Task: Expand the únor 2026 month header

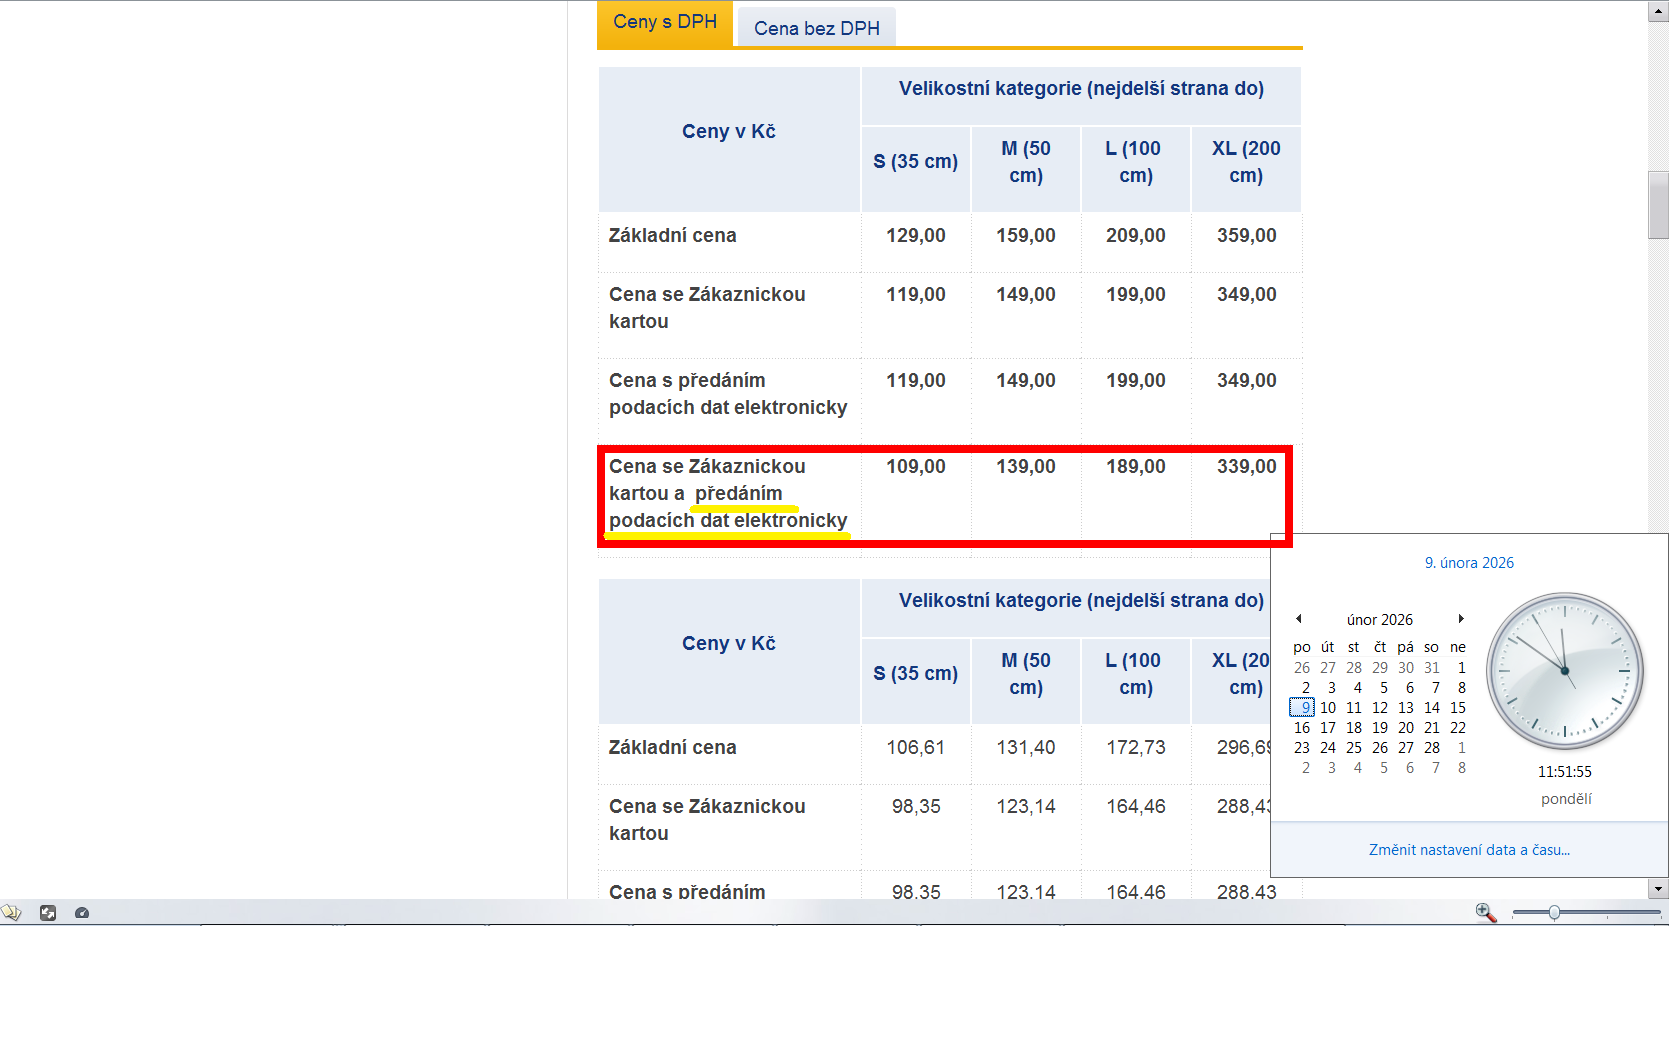Action: (1379, 620)
